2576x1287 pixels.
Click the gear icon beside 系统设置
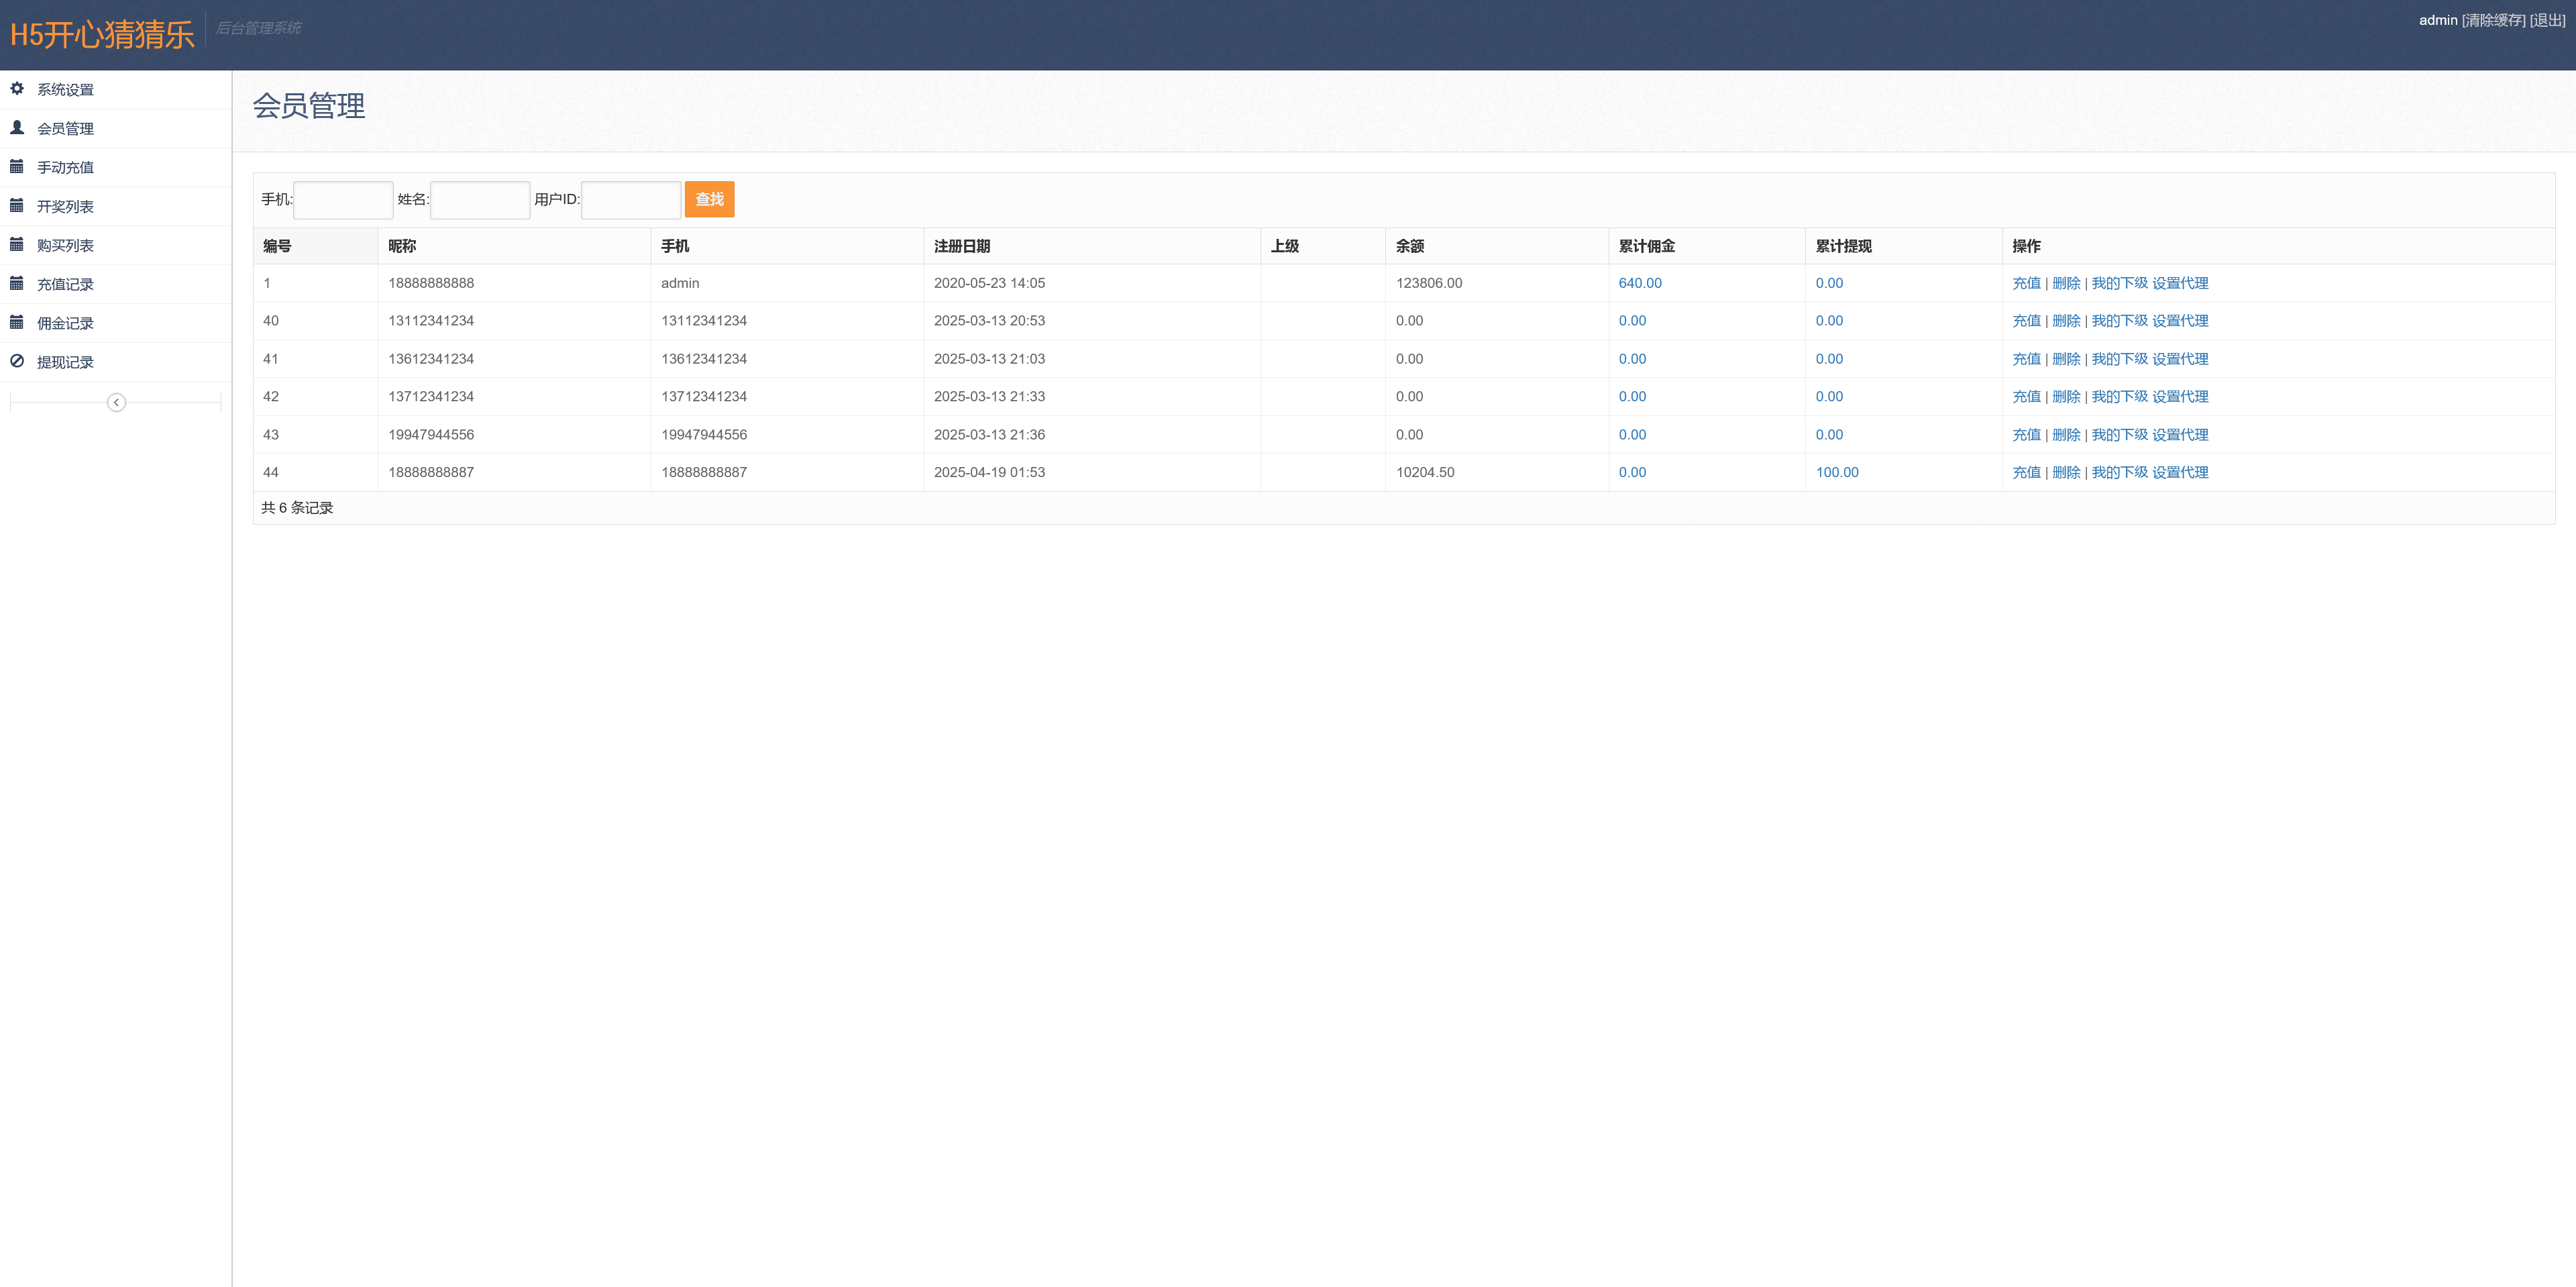pos(17,89)
